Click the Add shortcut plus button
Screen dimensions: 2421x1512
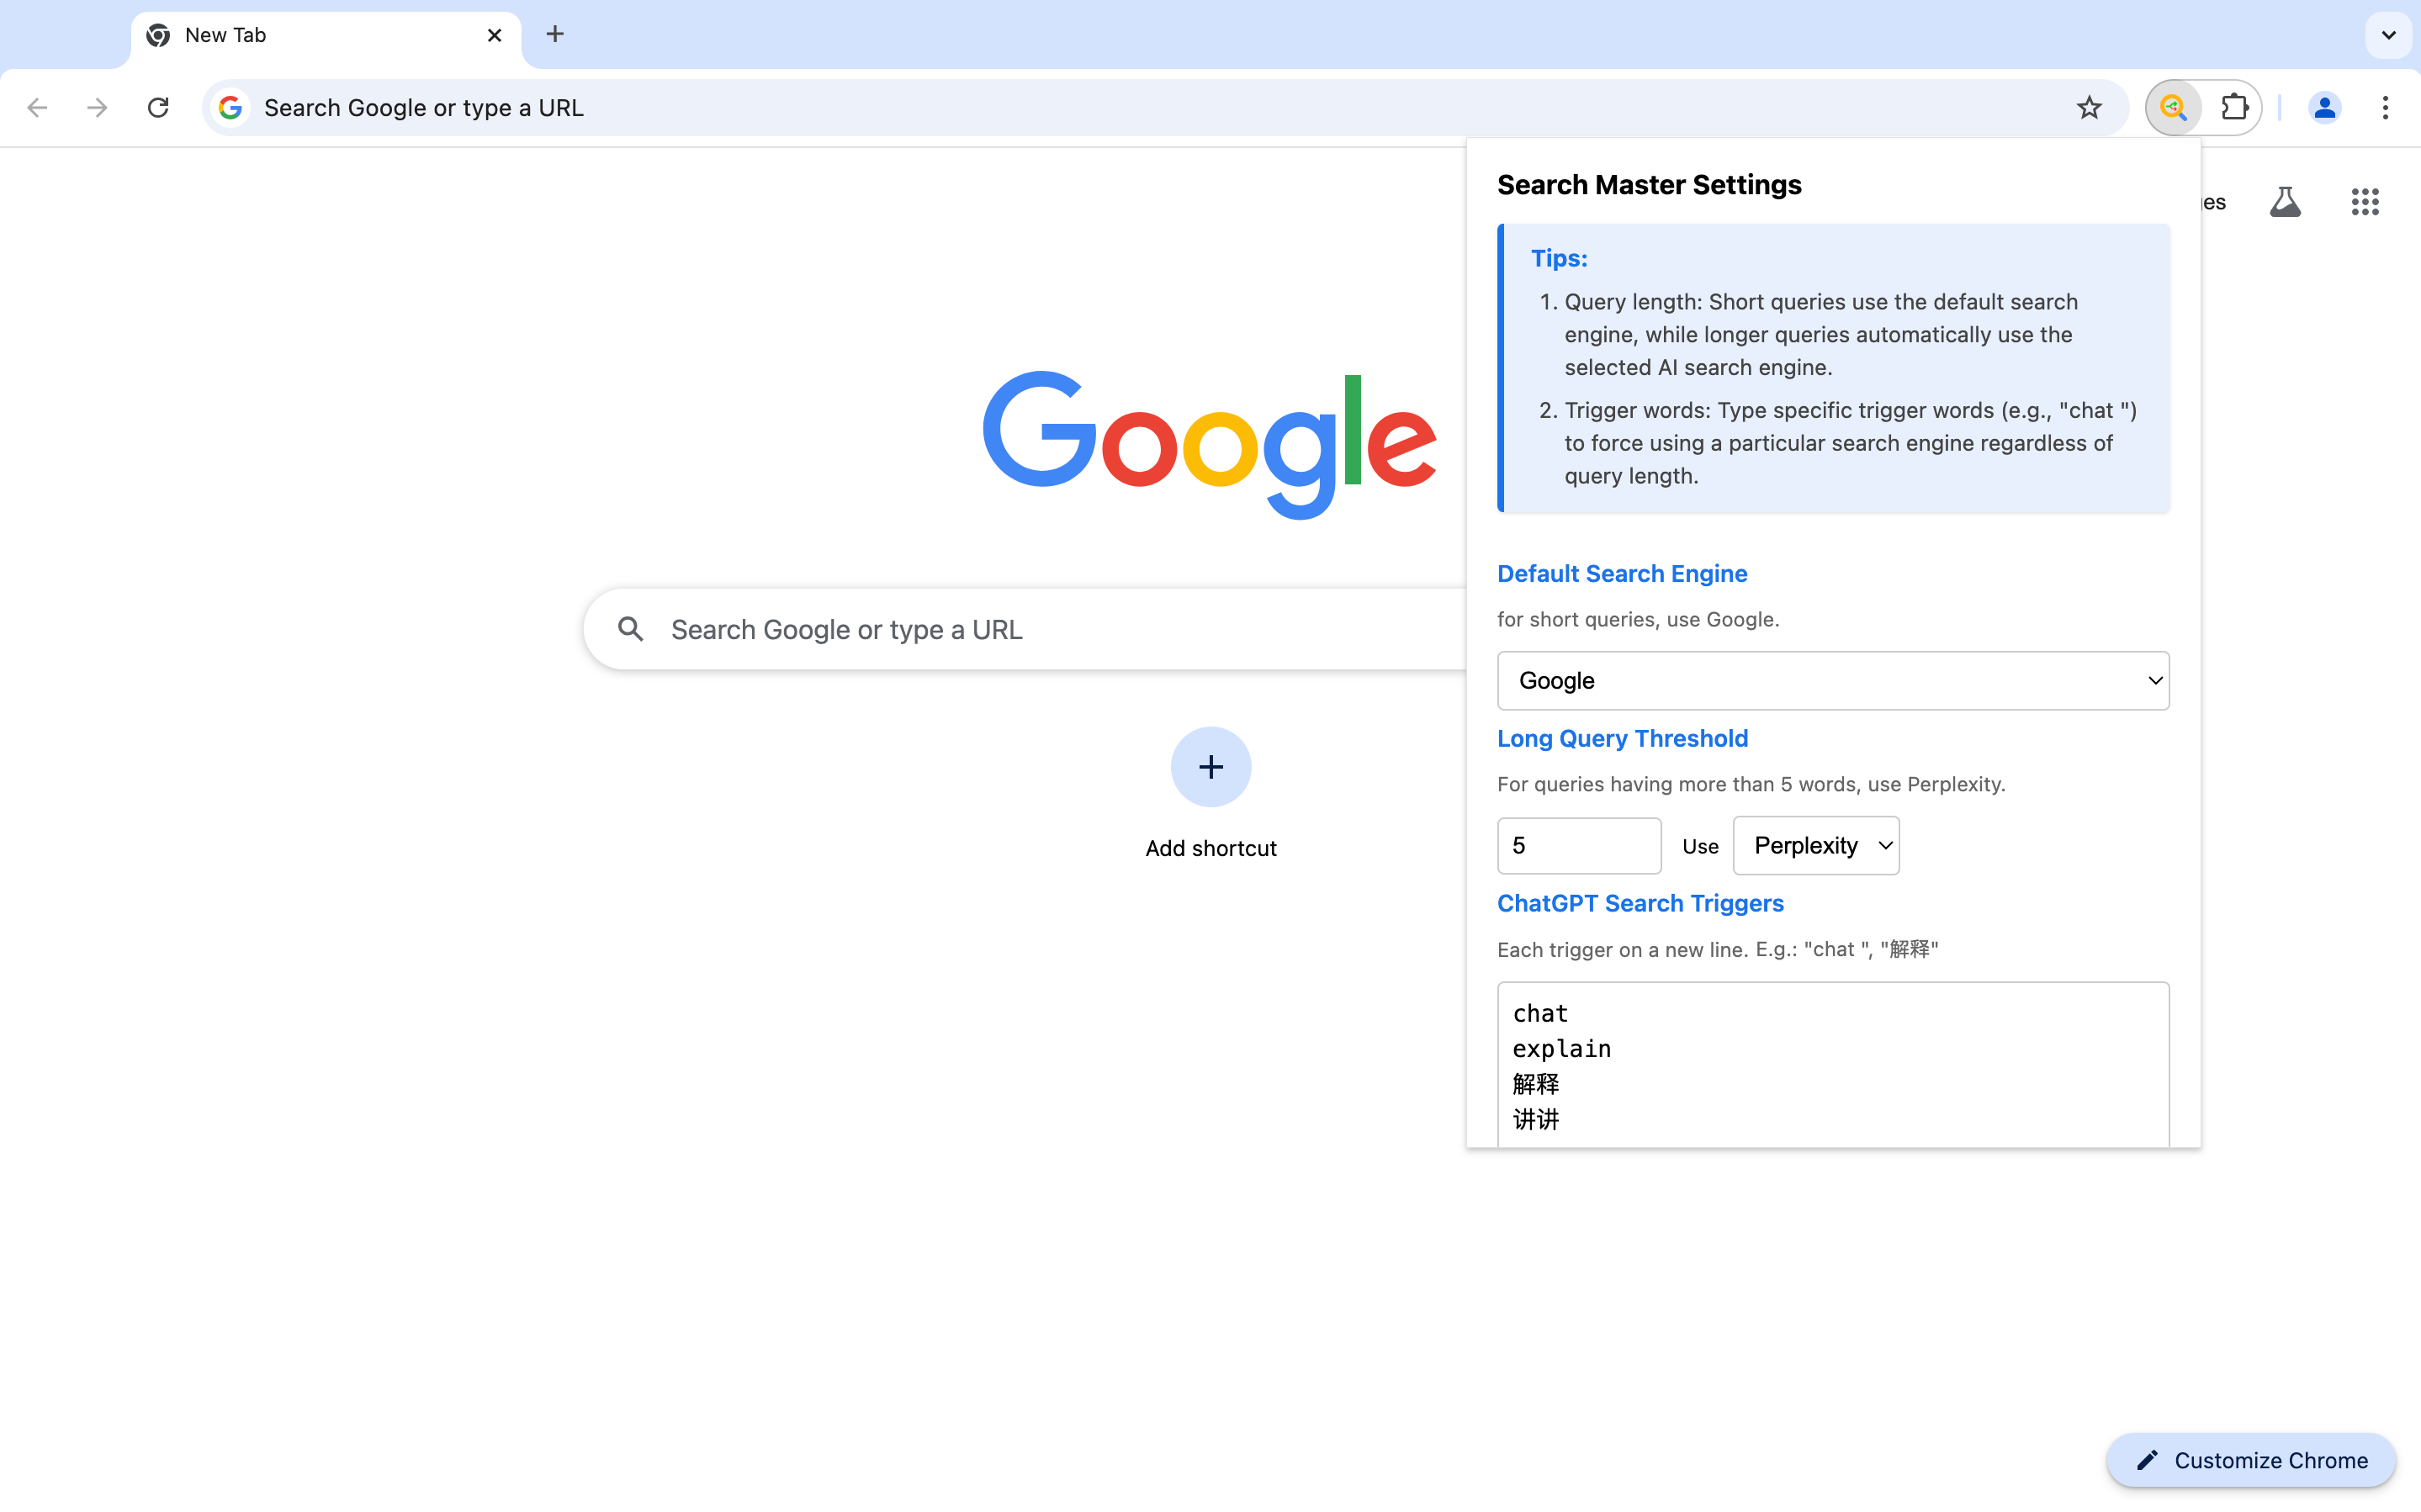click(1211, 767)
